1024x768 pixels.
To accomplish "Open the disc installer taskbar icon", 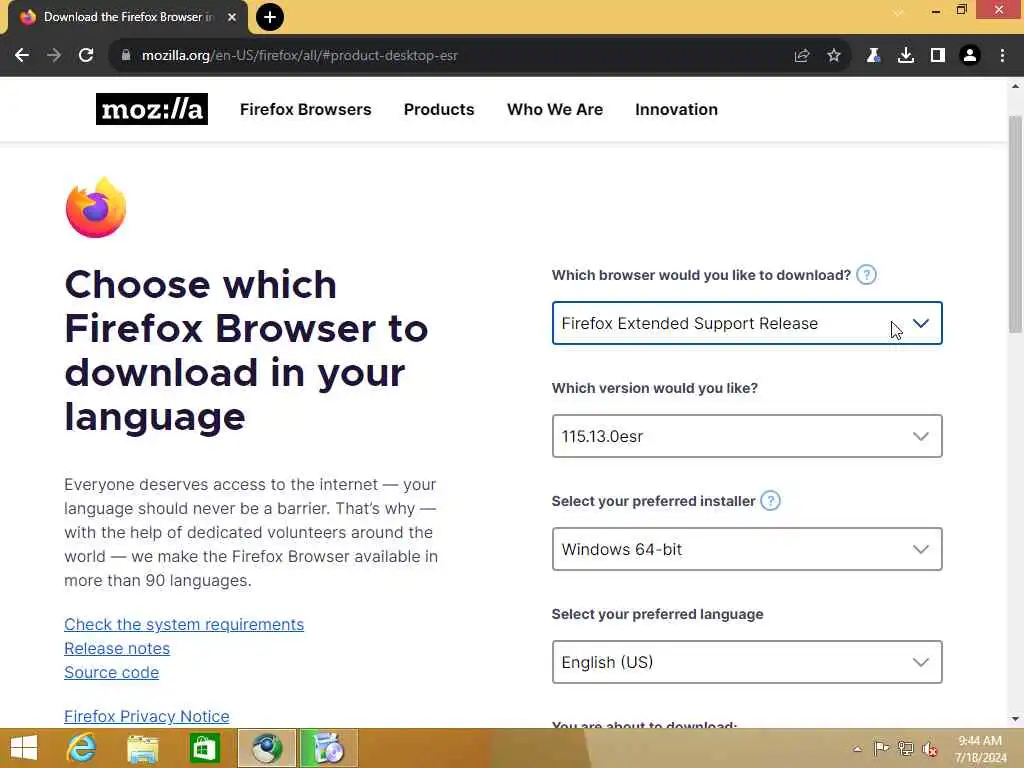I will pos(328,748).
